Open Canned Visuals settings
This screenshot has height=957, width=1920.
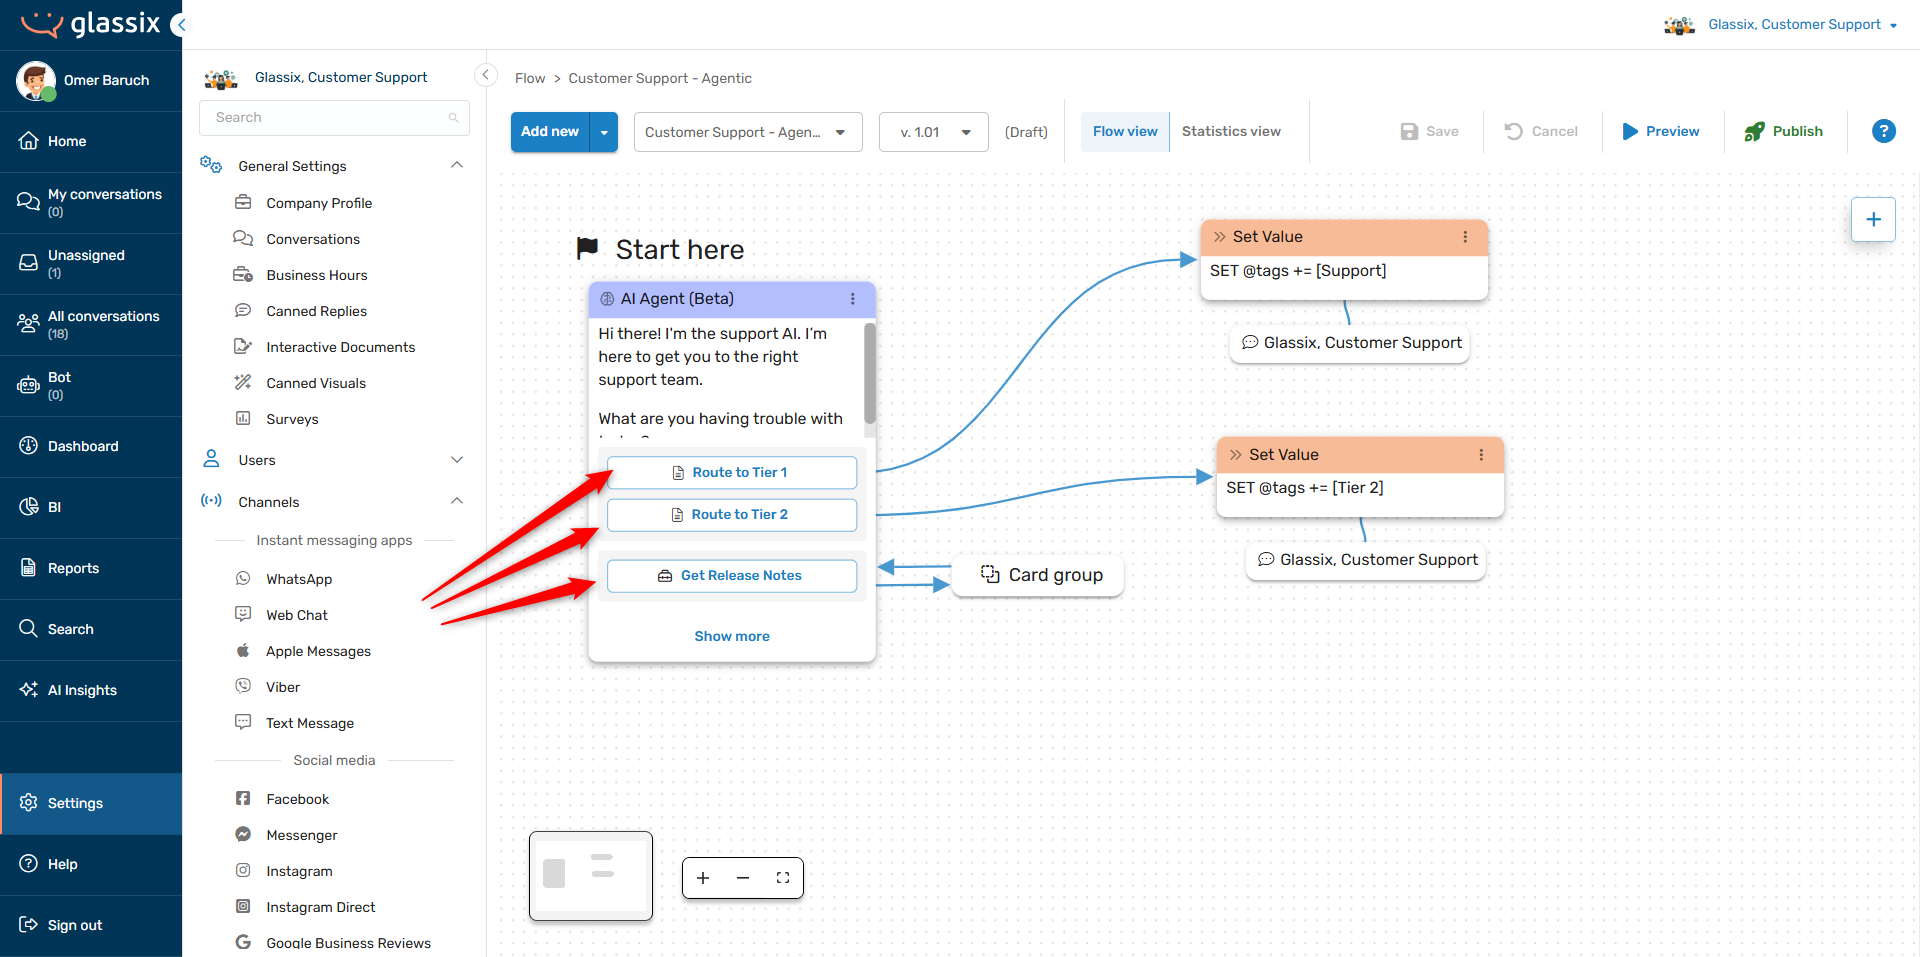[316, 383]
